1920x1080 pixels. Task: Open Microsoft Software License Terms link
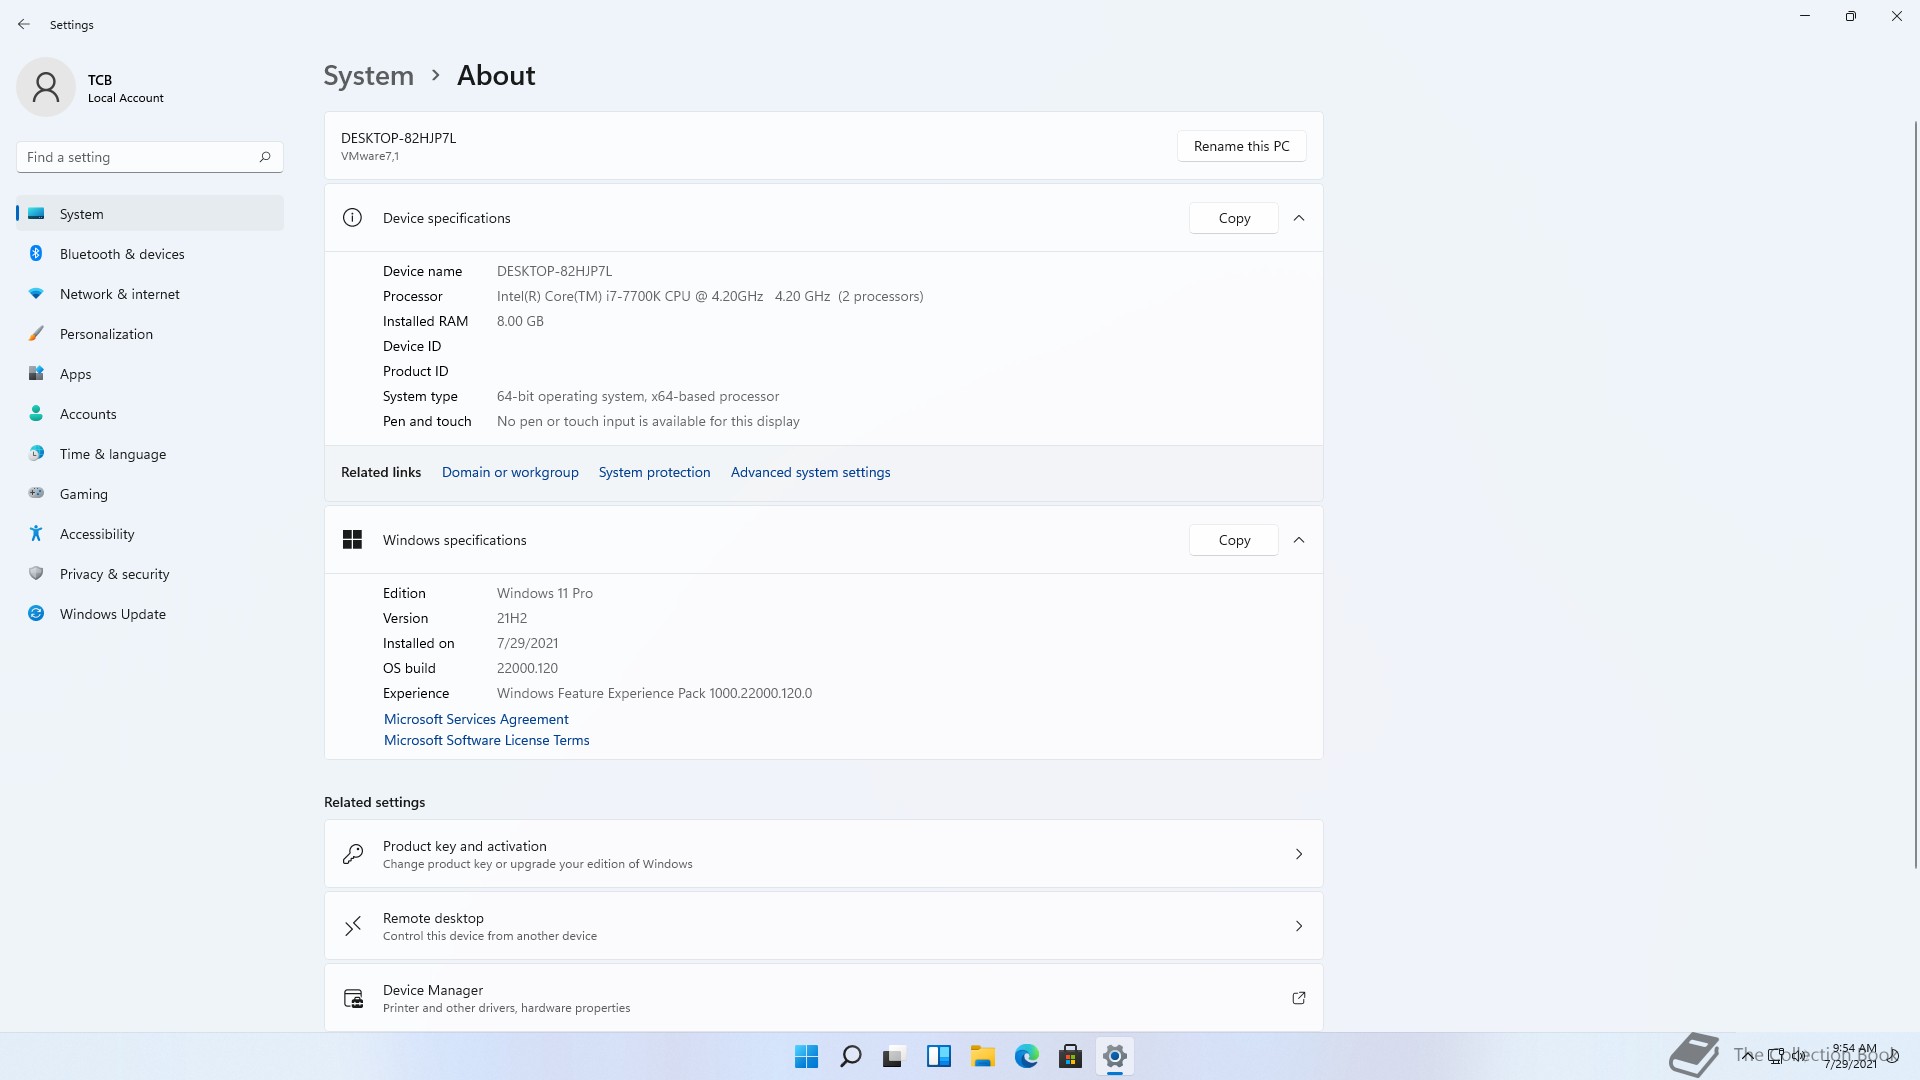[x=486, y=741]
